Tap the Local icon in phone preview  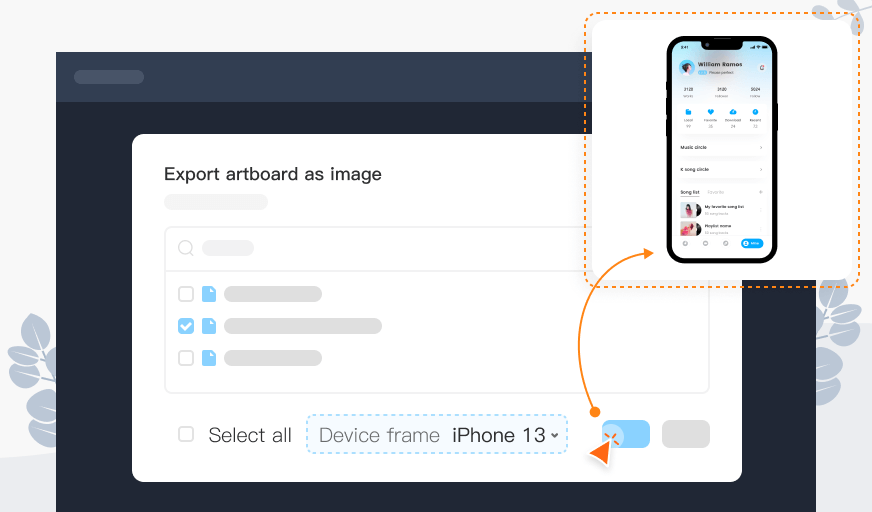coord(688,113)
